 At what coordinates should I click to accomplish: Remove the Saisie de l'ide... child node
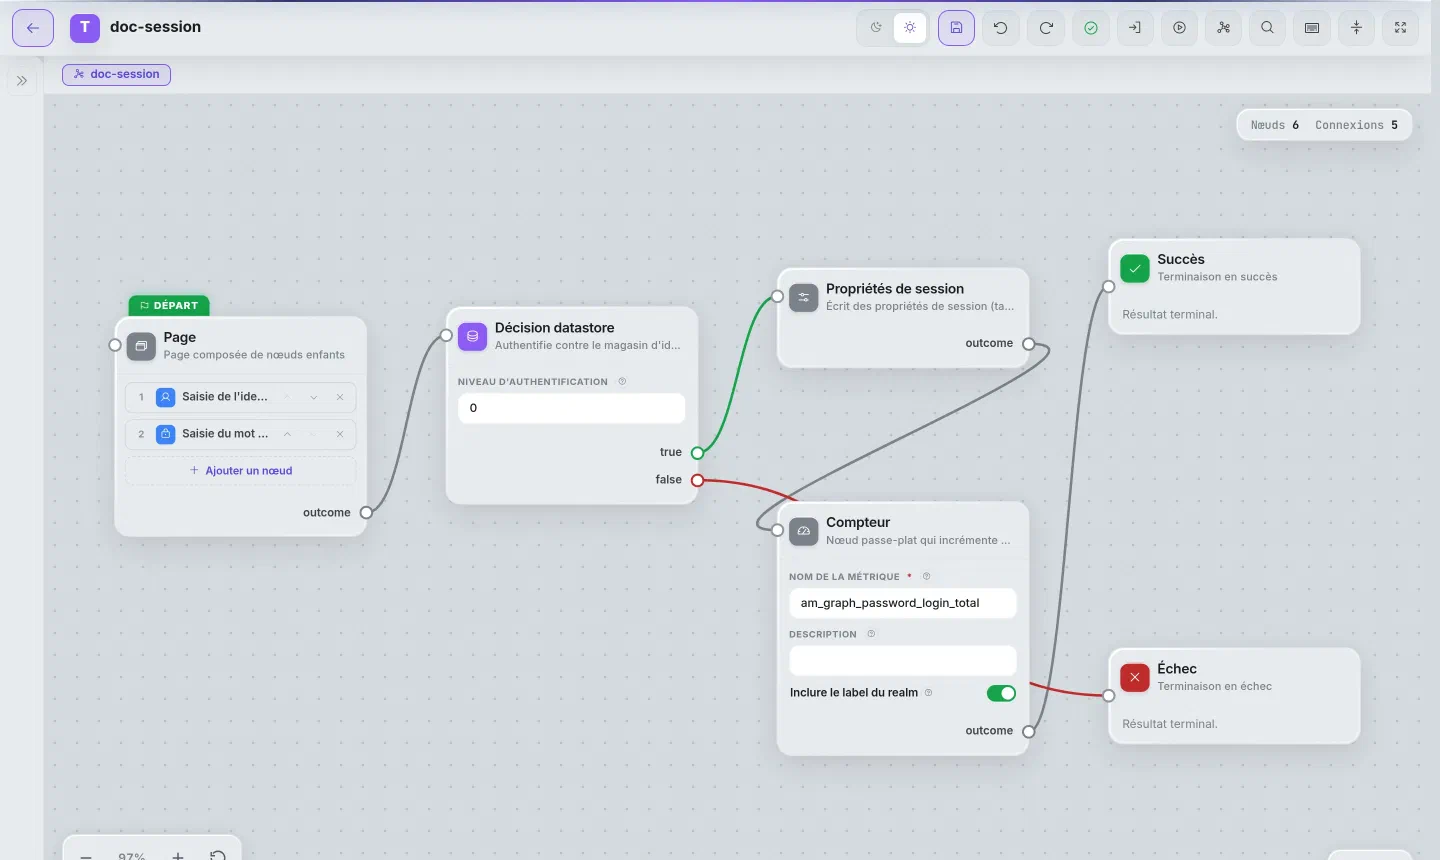[340, 397]
